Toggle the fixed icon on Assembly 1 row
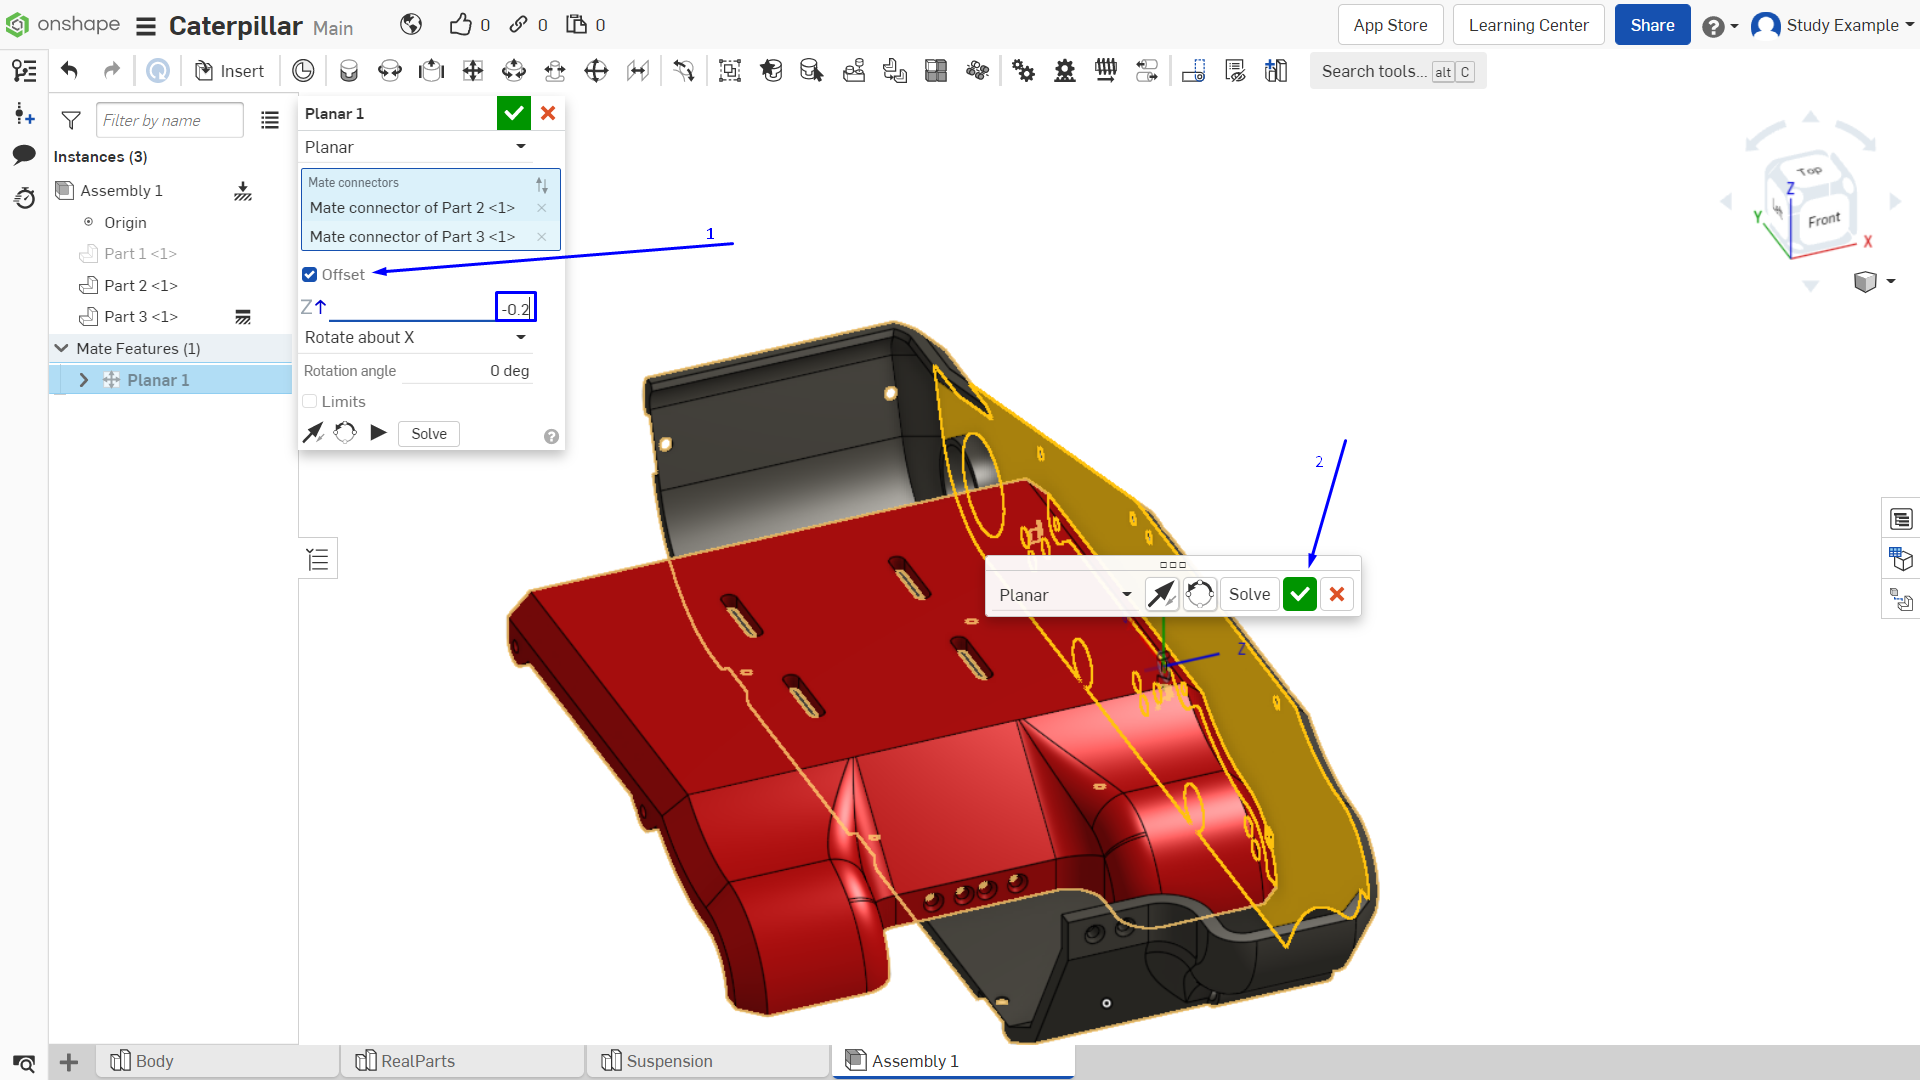 point(243,191)
